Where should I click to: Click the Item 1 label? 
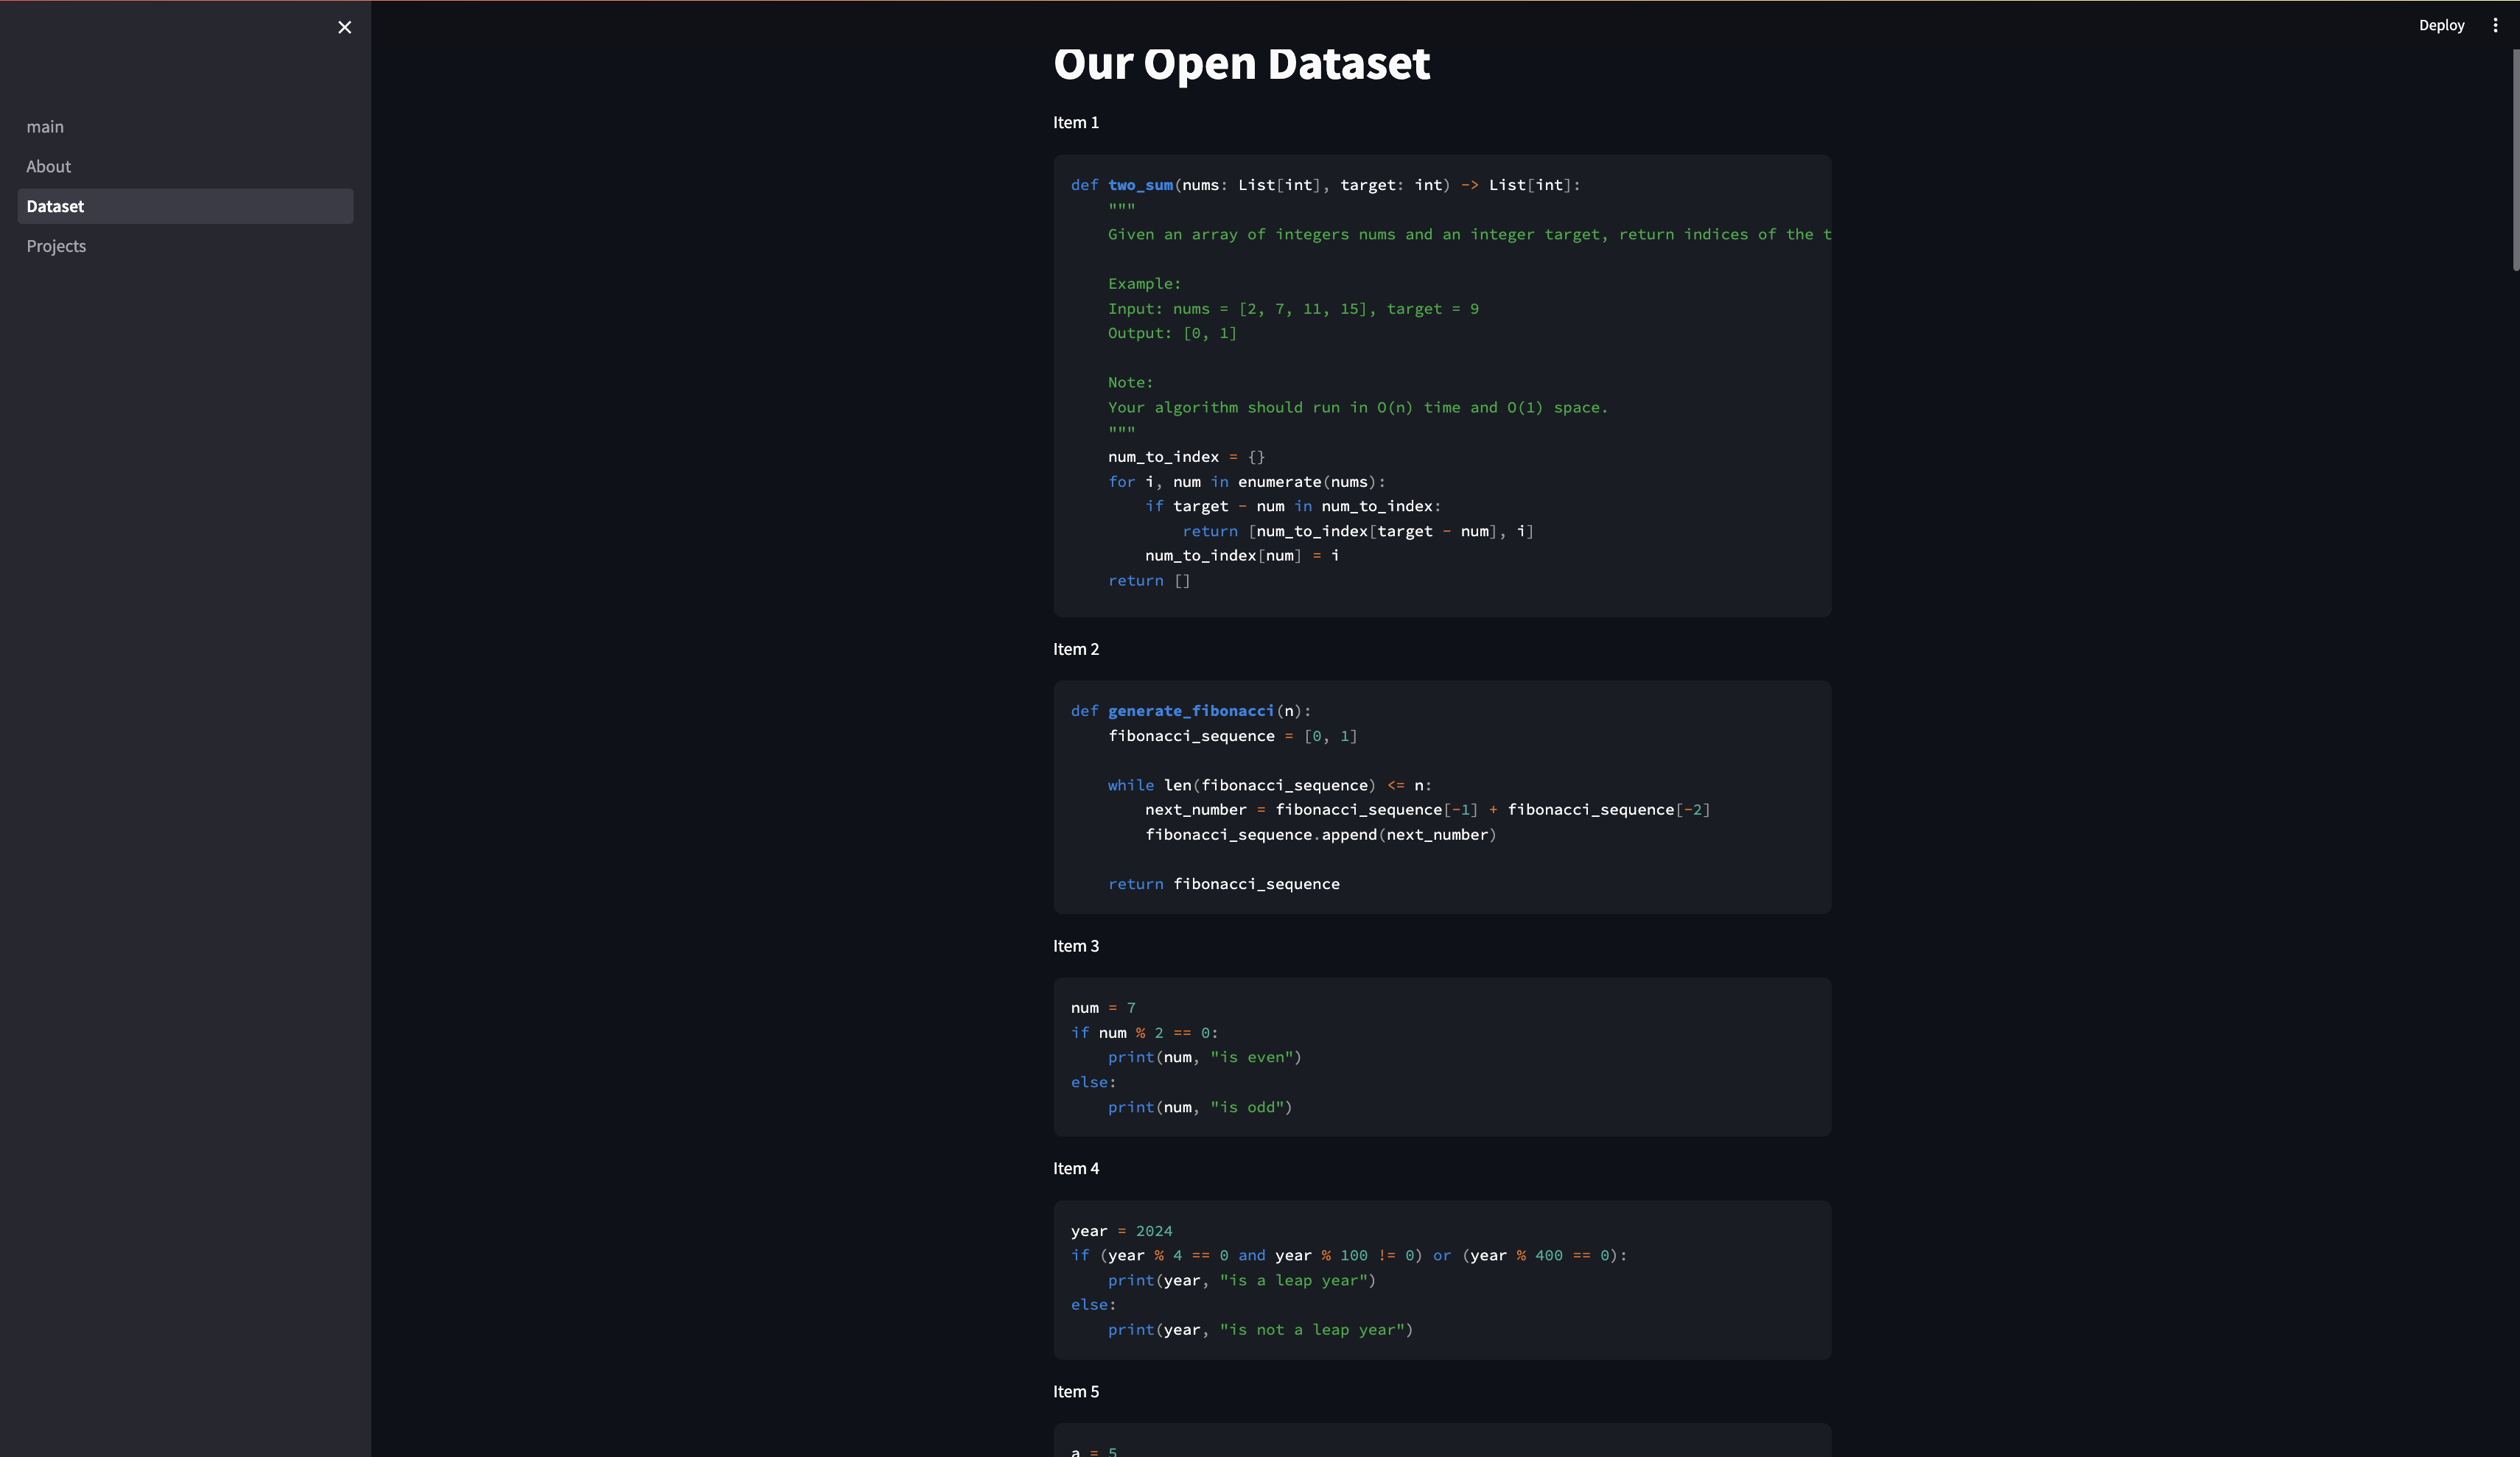click(x=1075, y=122)
